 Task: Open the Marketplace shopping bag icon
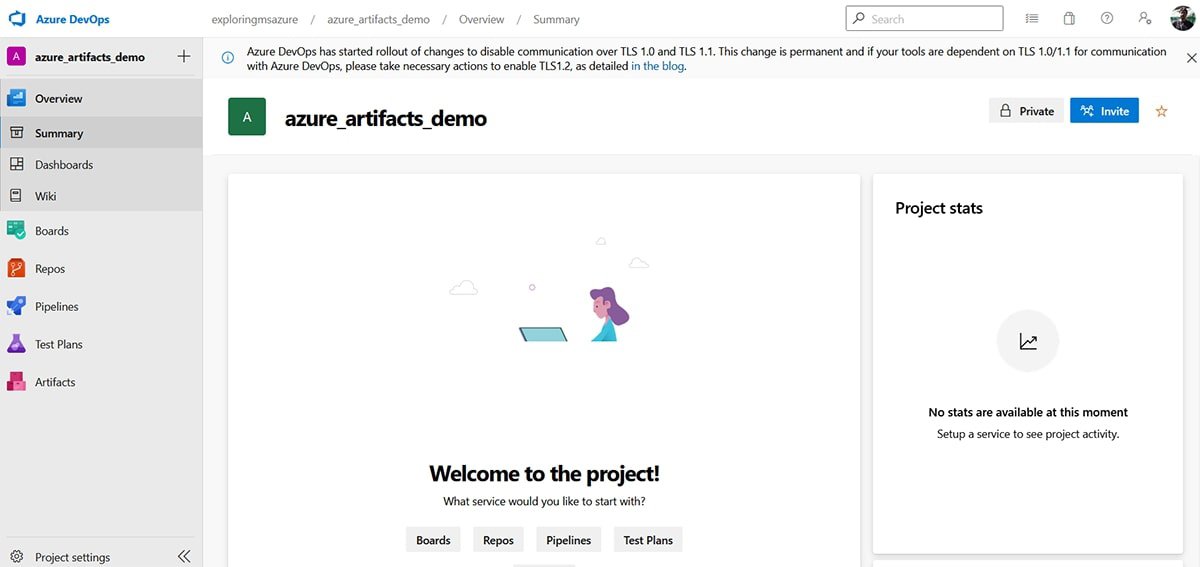[x=1069, y=19]
